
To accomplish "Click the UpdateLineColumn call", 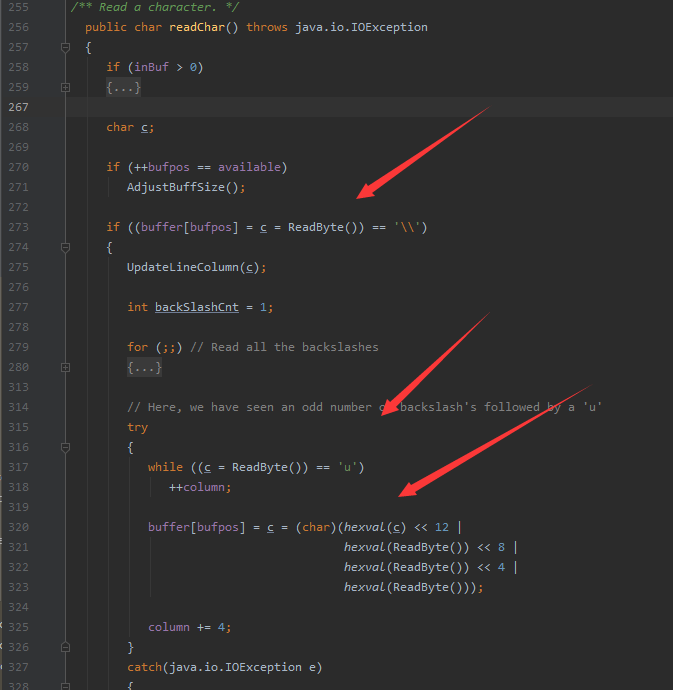I will click(183, 267).
